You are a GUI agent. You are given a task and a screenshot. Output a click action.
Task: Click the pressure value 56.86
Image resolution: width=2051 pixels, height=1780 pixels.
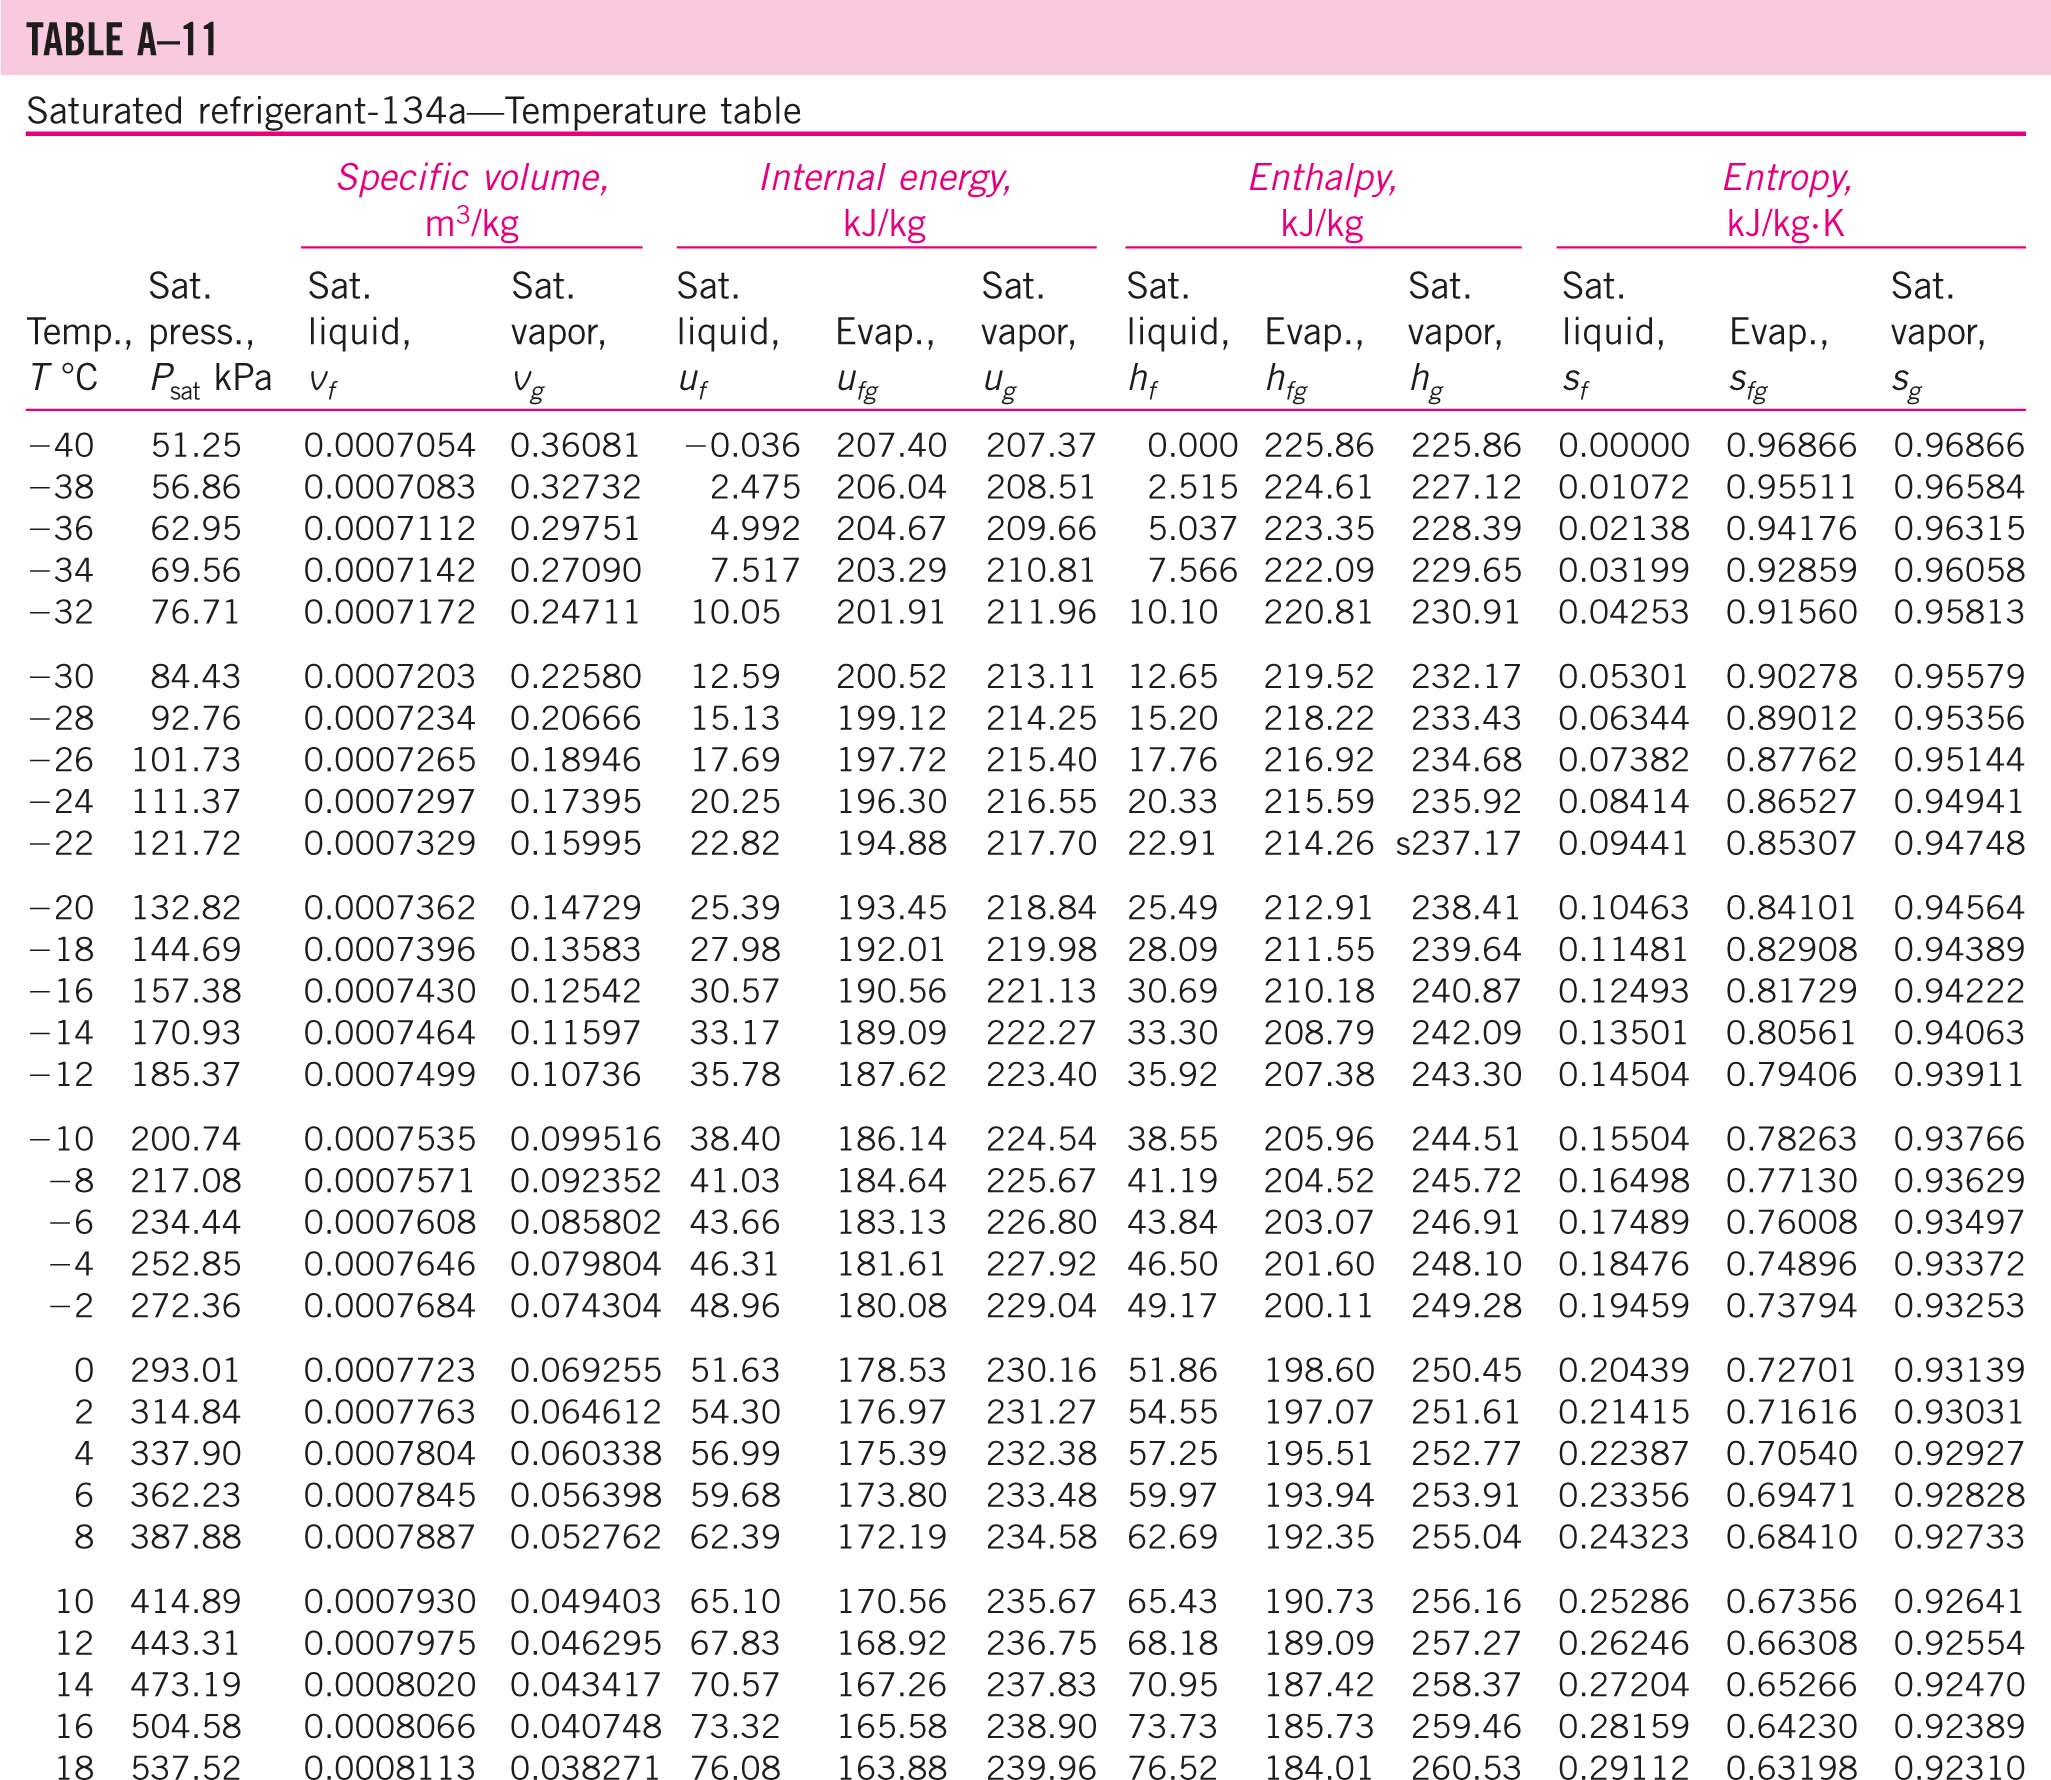click(196, 487)
